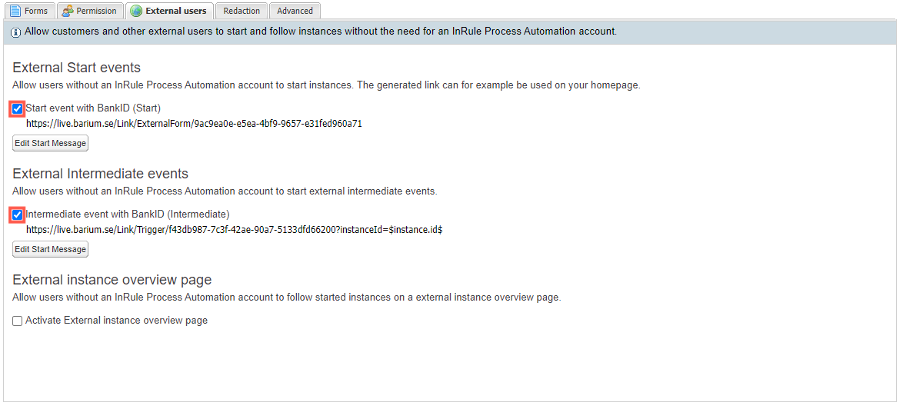904x410 pixels.
Task: Click the 'Start event with BankID (Start)' label text
Action: point(100,108)
